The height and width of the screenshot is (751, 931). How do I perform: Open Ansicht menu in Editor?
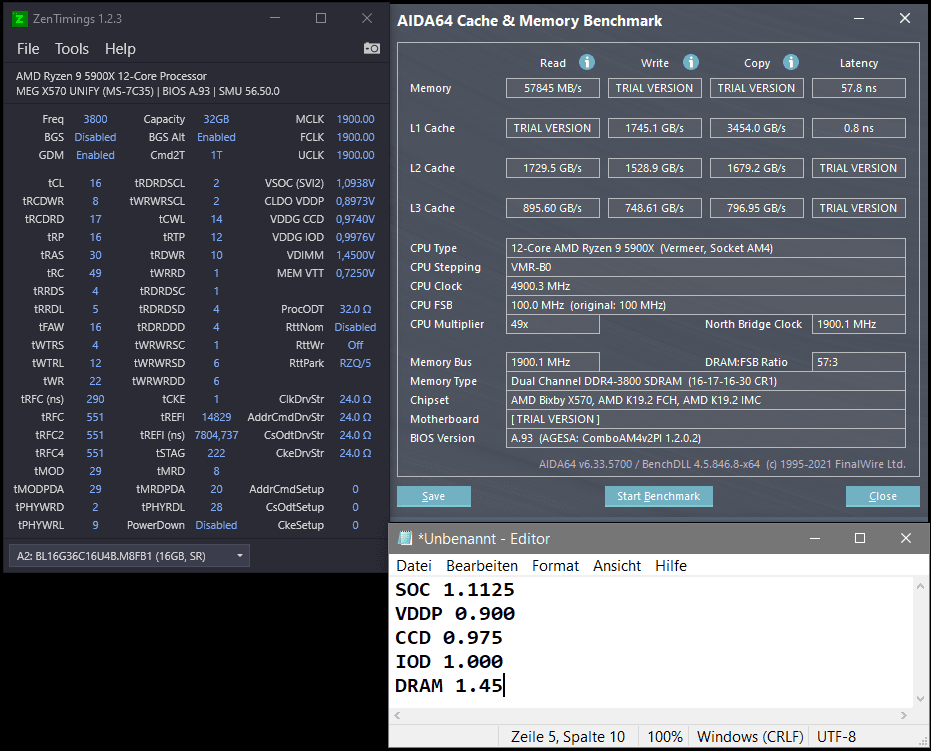coord(617,566)
